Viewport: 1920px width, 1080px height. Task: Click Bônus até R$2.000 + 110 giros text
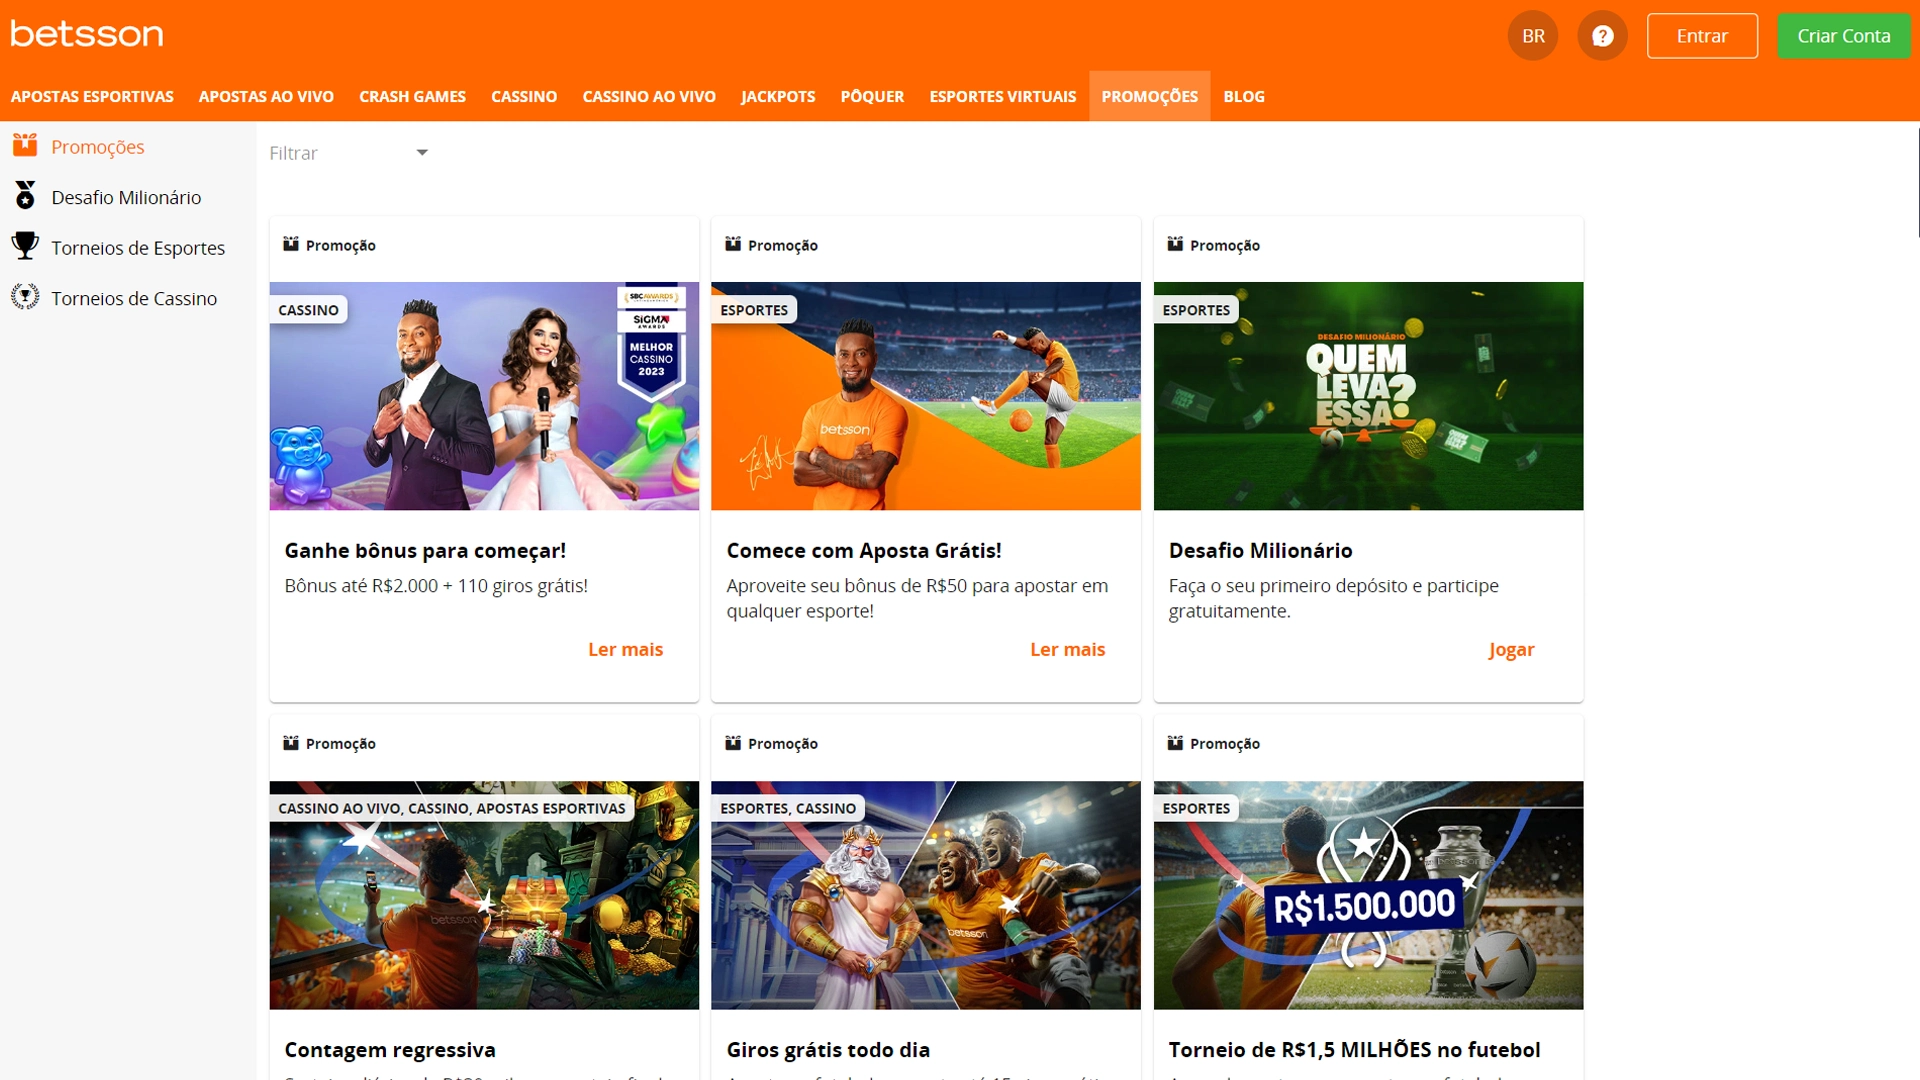point(436,586)
